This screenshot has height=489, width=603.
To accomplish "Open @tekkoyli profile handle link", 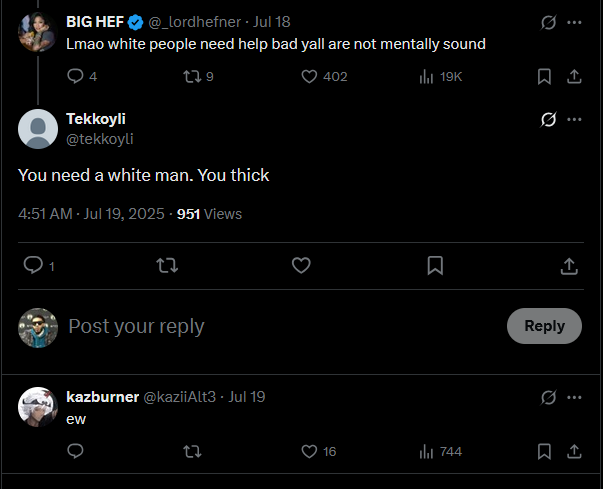I will tap(100, 139).
